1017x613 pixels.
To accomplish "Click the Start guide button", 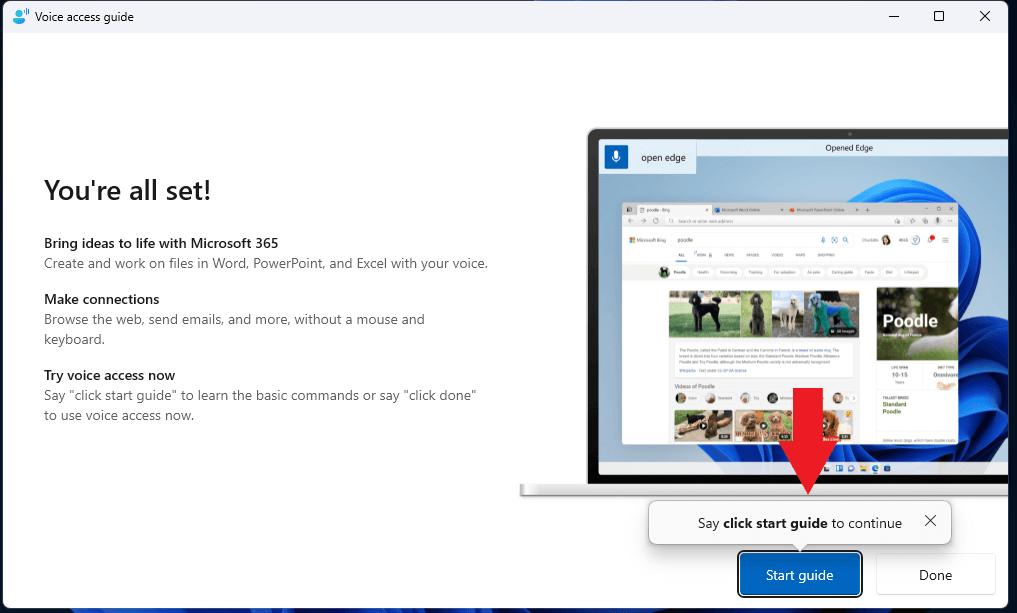I will click(x=799, y=574).
